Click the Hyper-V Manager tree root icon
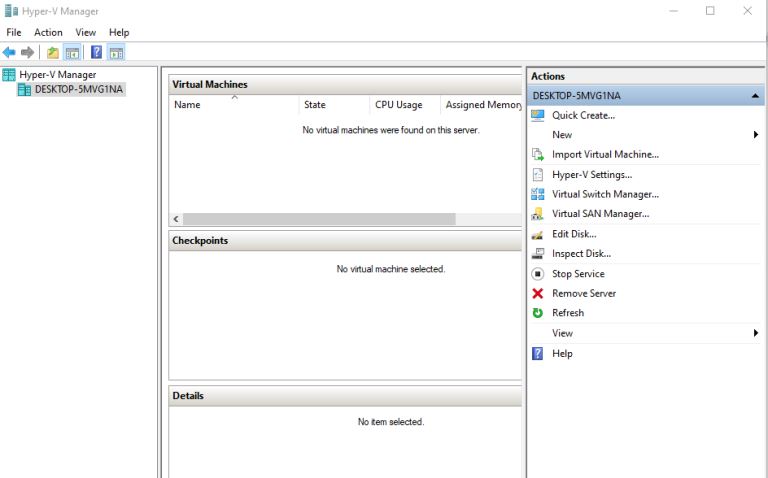 [9, 74]
